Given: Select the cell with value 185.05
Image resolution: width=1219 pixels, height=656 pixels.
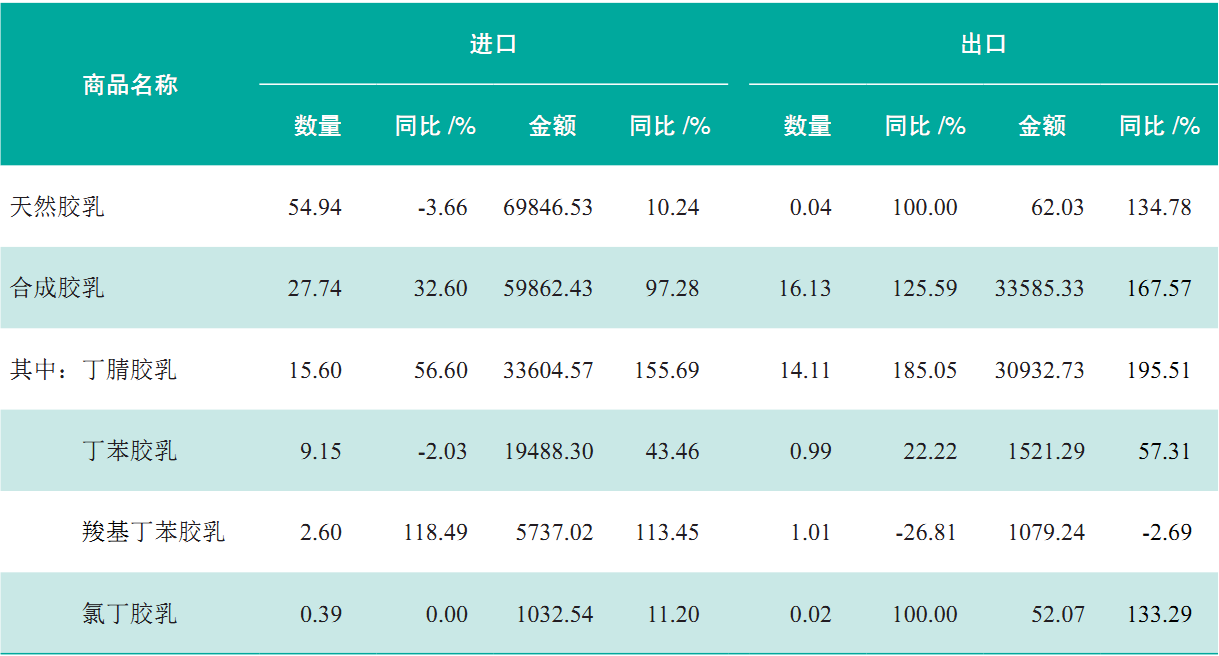Looking at the screenshot, I should [x=925, y=370].
